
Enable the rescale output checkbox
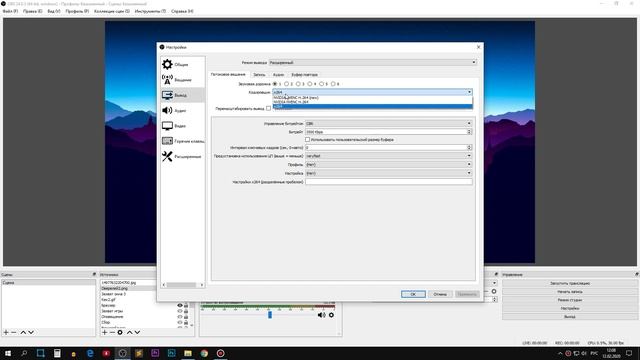[x=268, y=109]
